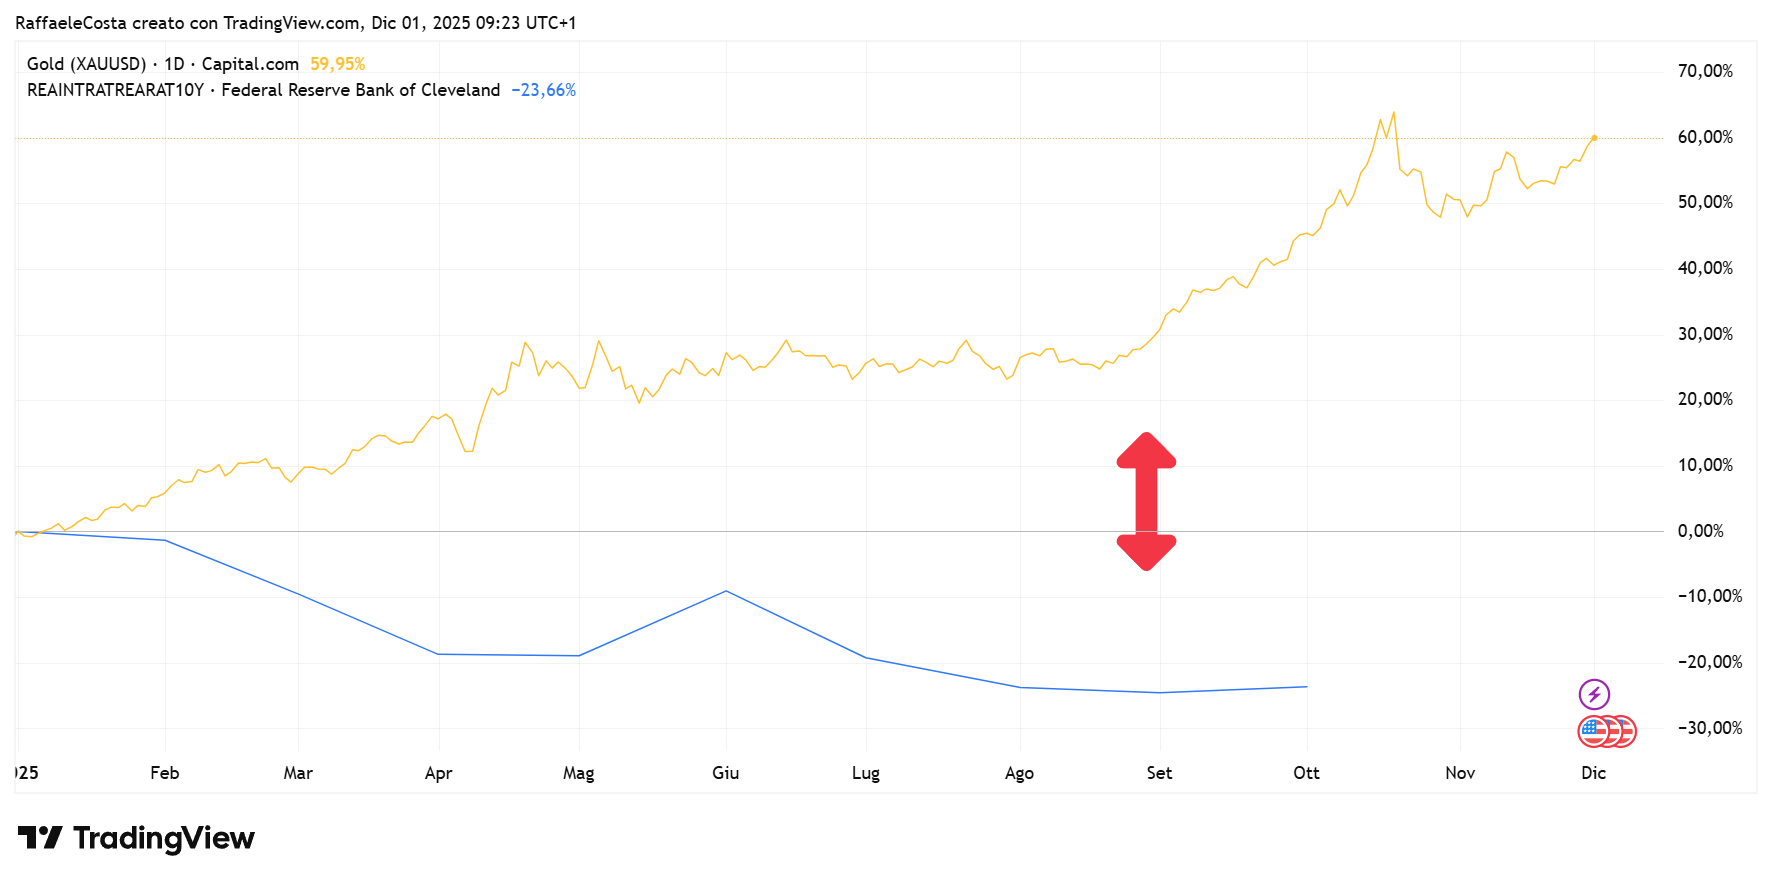Click the blue line's peak above Giu
Screen dimensions: 1772x883
(726, 591)
